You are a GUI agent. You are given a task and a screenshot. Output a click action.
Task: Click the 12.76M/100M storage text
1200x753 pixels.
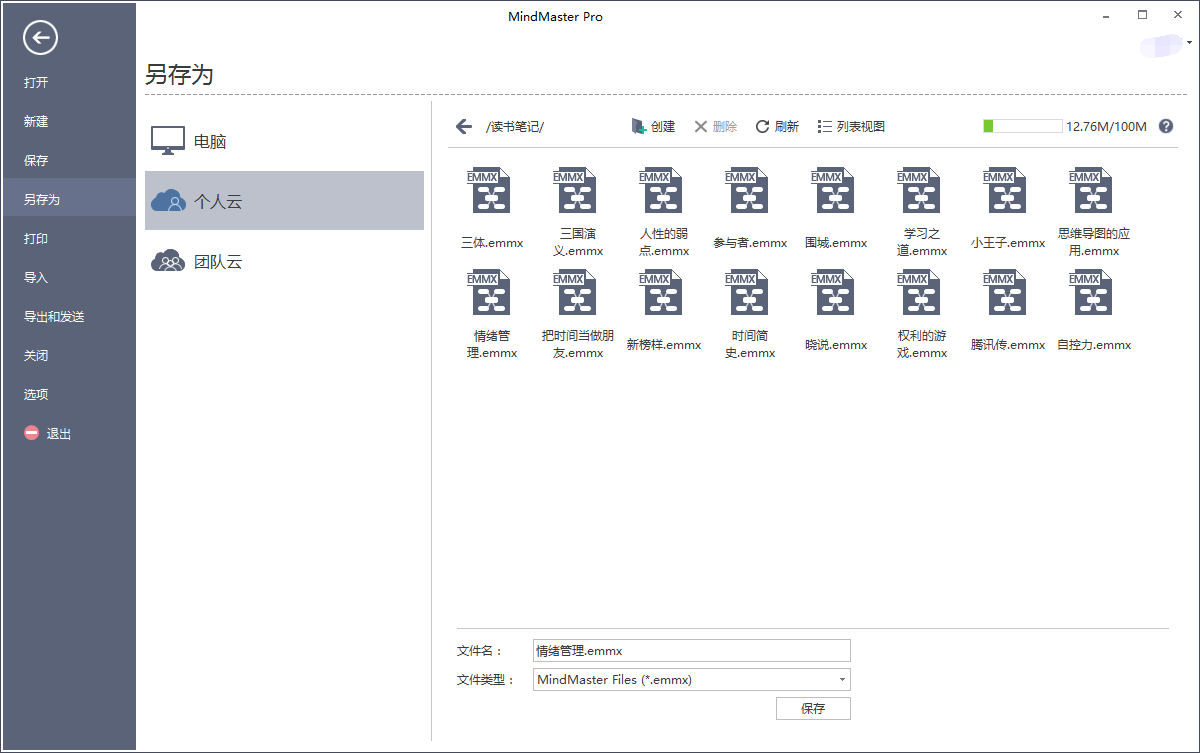pos(1106,126)
